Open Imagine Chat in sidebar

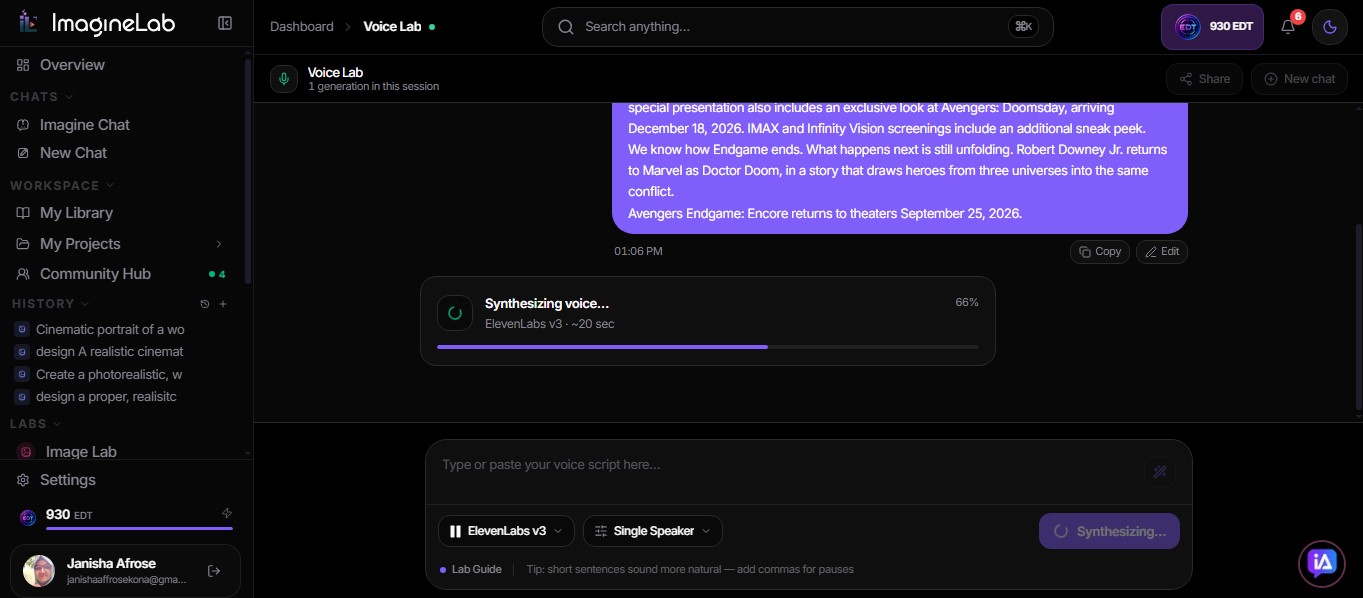pyautogui.click(x=85, y=125)
